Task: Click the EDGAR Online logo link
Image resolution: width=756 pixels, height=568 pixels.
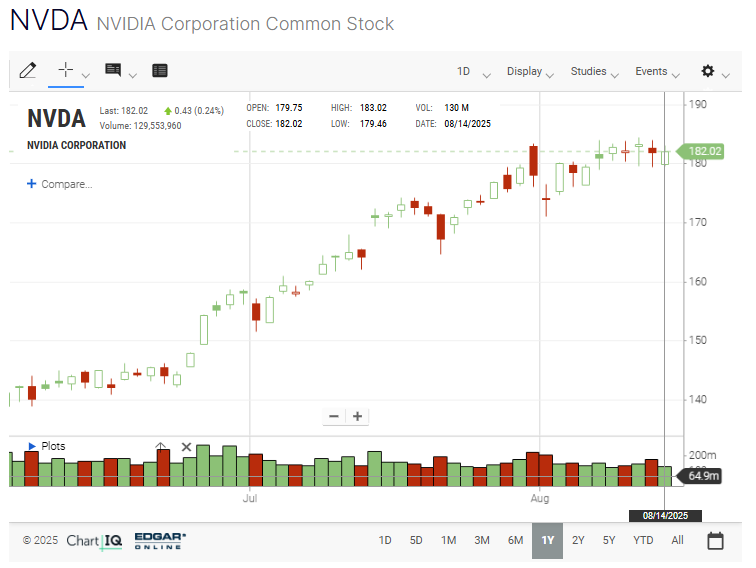Action: pos(161,540)
